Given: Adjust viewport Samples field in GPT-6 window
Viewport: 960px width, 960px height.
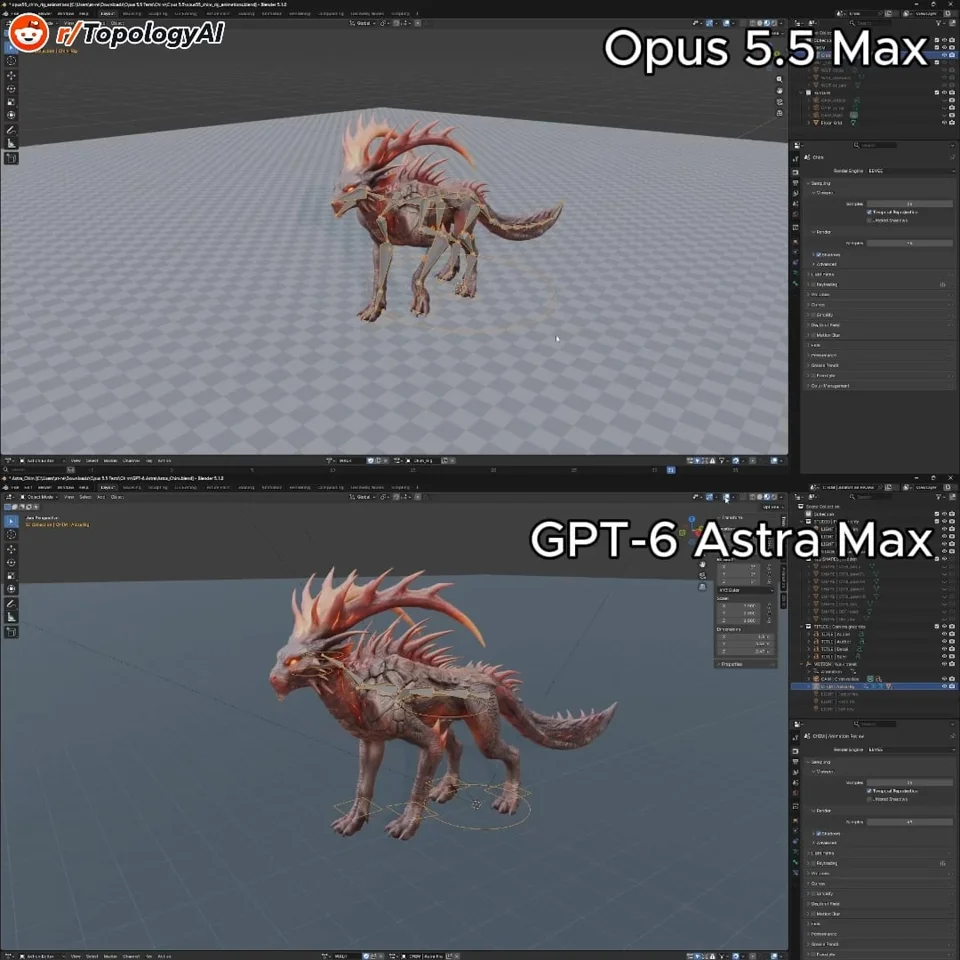Looking at the screenshot, I should pyautogui.click(x=910, y=782).
